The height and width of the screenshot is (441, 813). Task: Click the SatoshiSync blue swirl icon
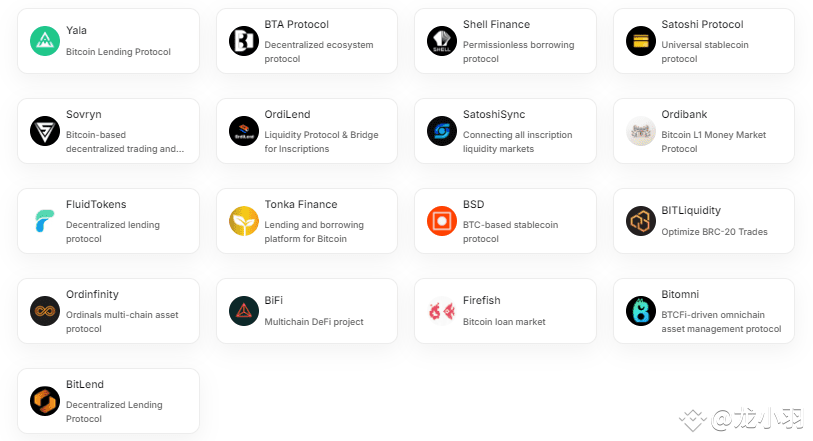(442, 131)
